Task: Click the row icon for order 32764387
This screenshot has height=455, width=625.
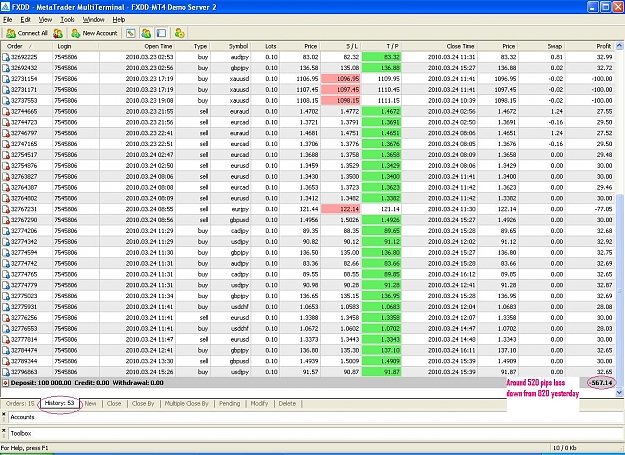Action: [6, 188]
